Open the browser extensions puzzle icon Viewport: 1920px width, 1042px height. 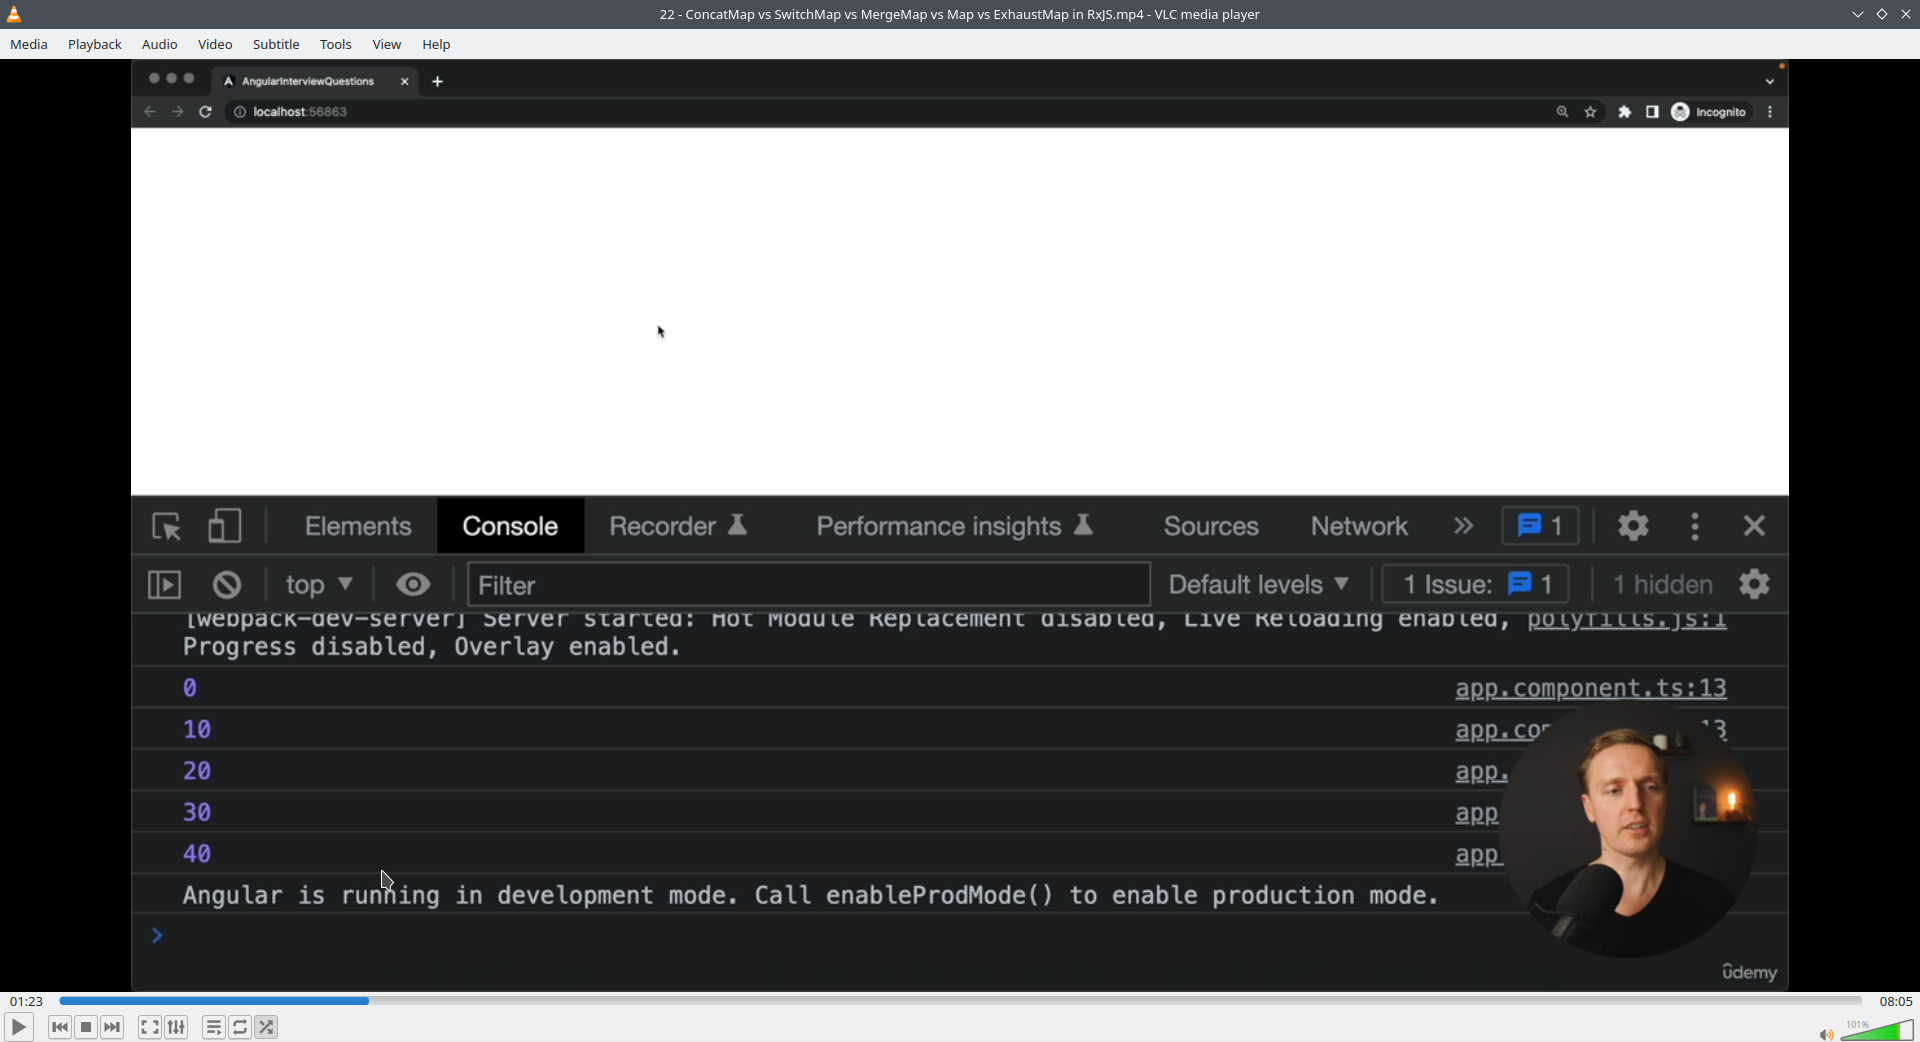click(x=1625, y=112)
